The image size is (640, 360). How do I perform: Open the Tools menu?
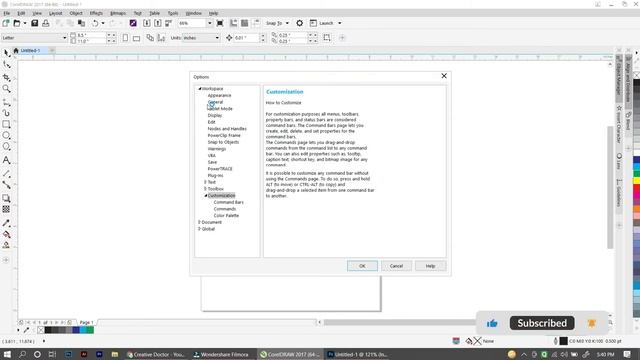173,13
